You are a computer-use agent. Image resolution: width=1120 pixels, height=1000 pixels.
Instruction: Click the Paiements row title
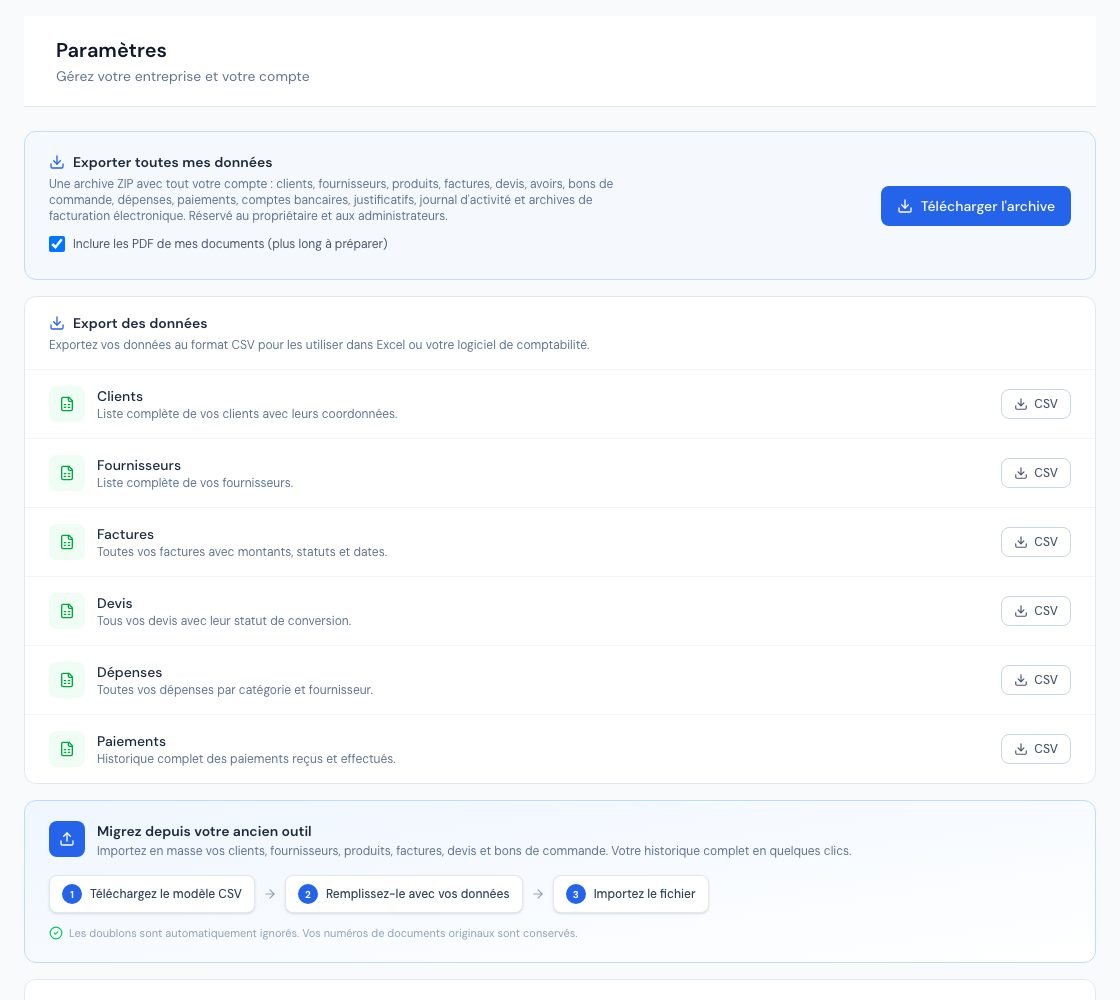(x=131, y=741)
